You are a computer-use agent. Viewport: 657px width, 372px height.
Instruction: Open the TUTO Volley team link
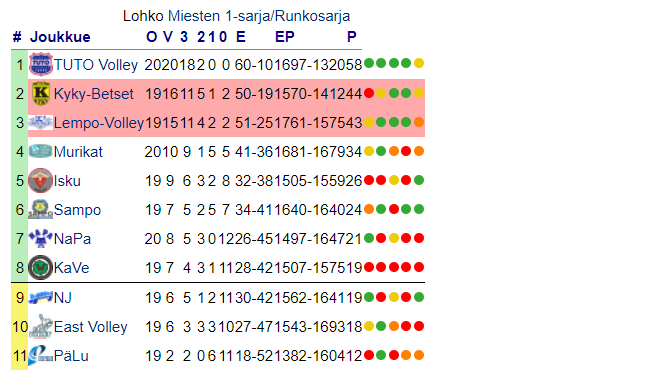pos(96,65)
